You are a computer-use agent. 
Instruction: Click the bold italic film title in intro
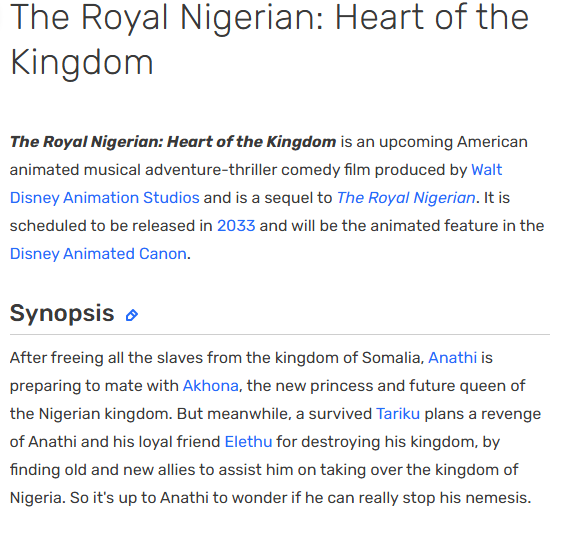[173, 142]
